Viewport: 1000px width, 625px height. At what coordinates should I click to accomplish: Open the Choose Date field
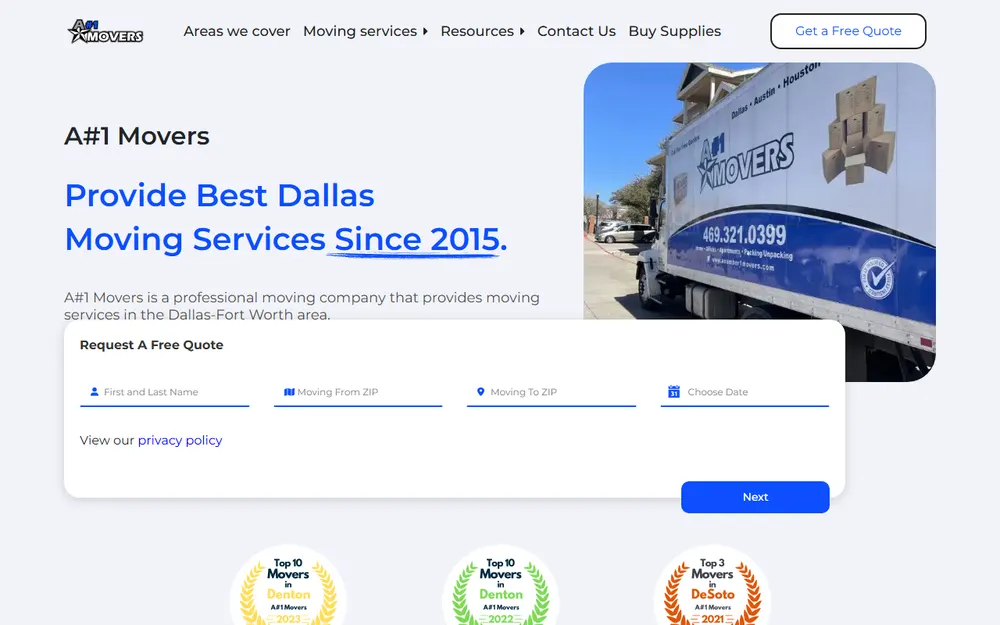click(x=745, y=392)
